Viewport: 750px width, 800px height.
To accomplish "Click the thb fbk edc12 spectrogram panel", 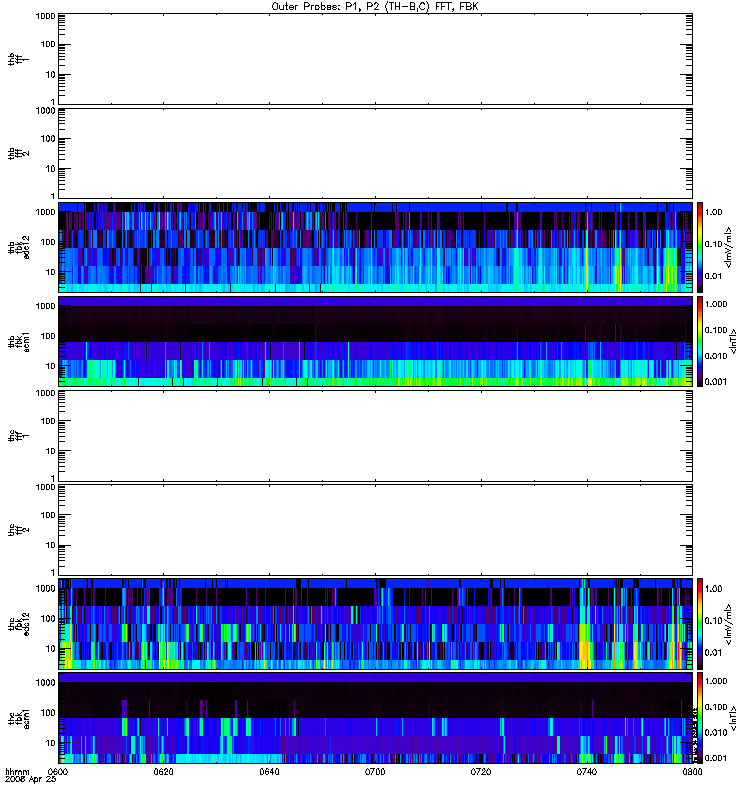I will click(375, 247).
